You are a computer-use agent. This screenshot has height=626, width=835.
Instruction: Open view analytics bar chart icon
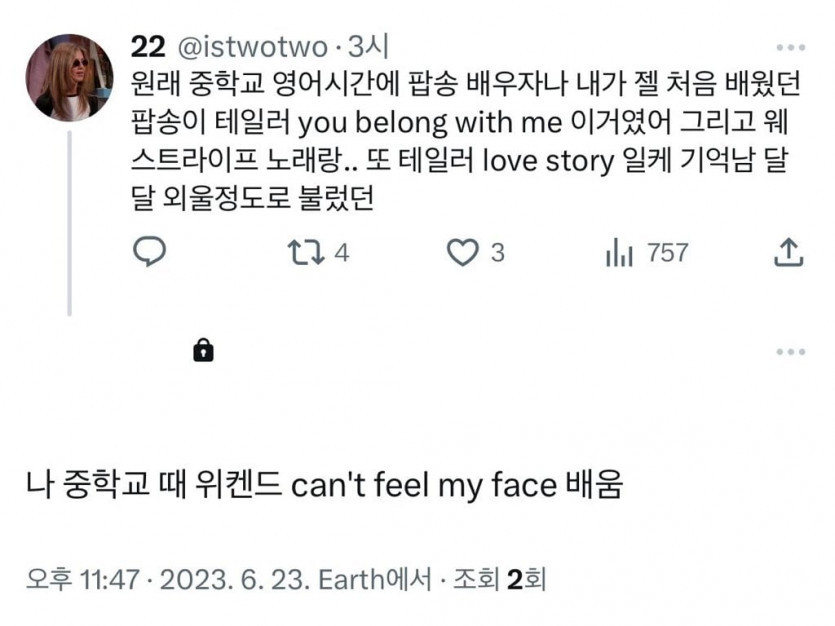point(619,253)
